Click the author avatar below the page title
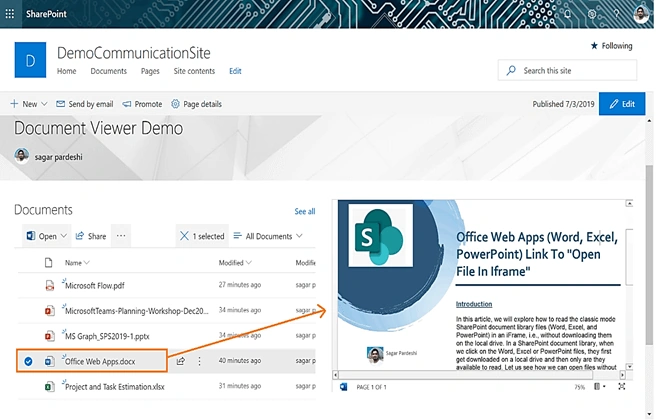 tap(21, 156)
